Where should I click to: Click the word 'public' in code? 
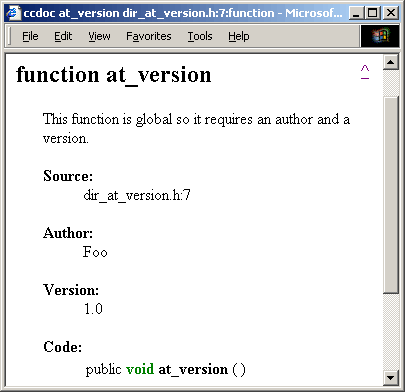coord(103,370)
